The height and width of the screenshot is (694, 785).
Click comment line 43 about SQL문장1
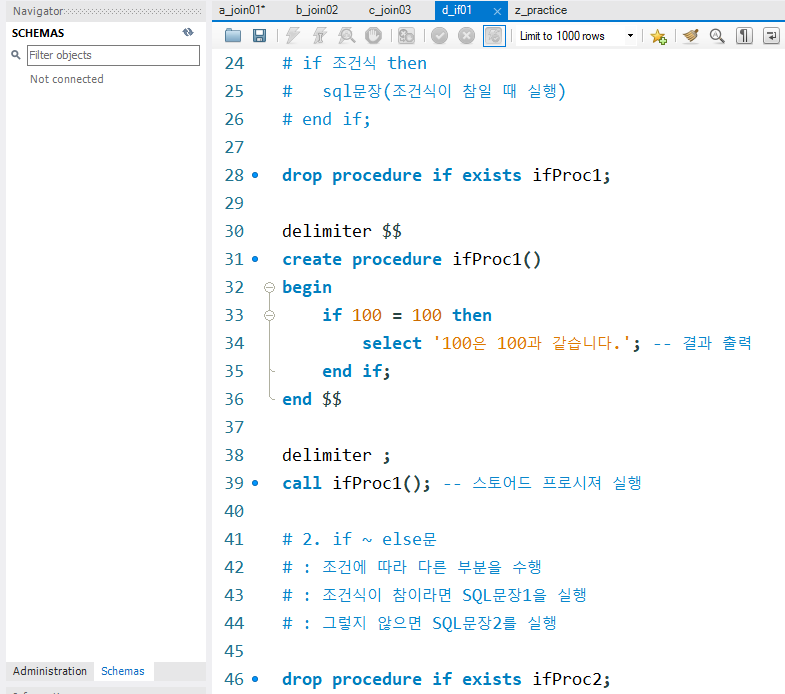[434, 595]
